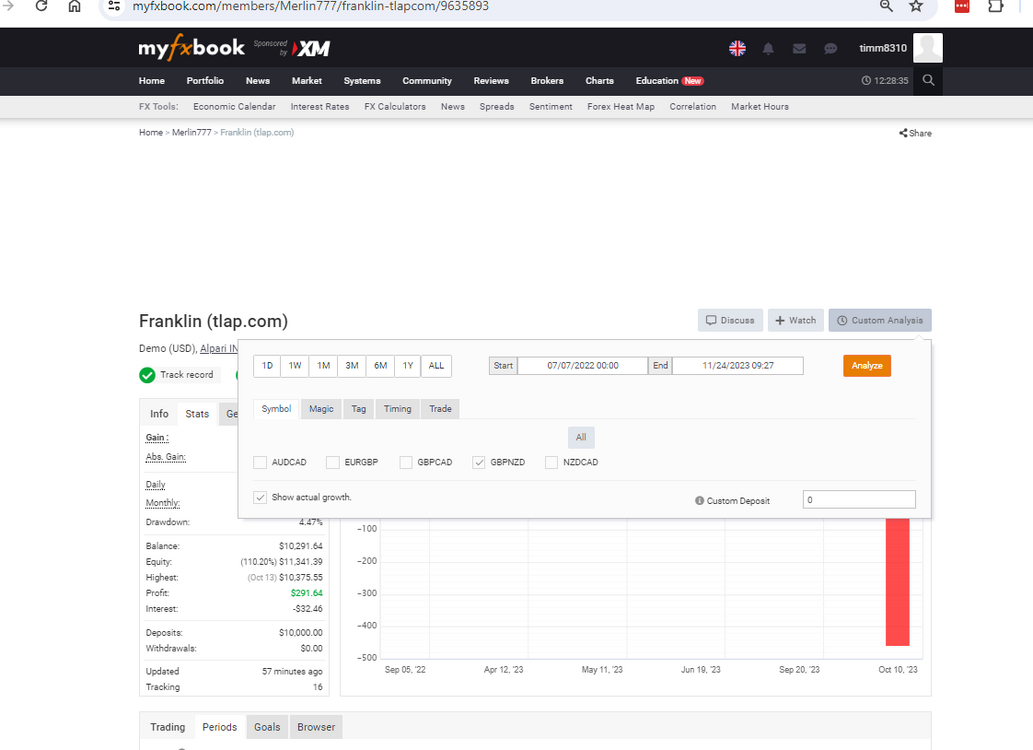The image size is (1033, 750).
Task: Click the zoom magnifier icon in address bar
Action: 886,6
